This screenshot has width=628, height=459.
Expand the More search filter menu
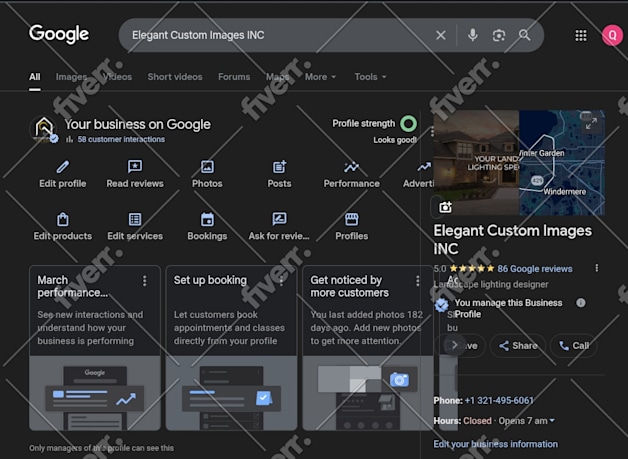[x=320, y=77]
